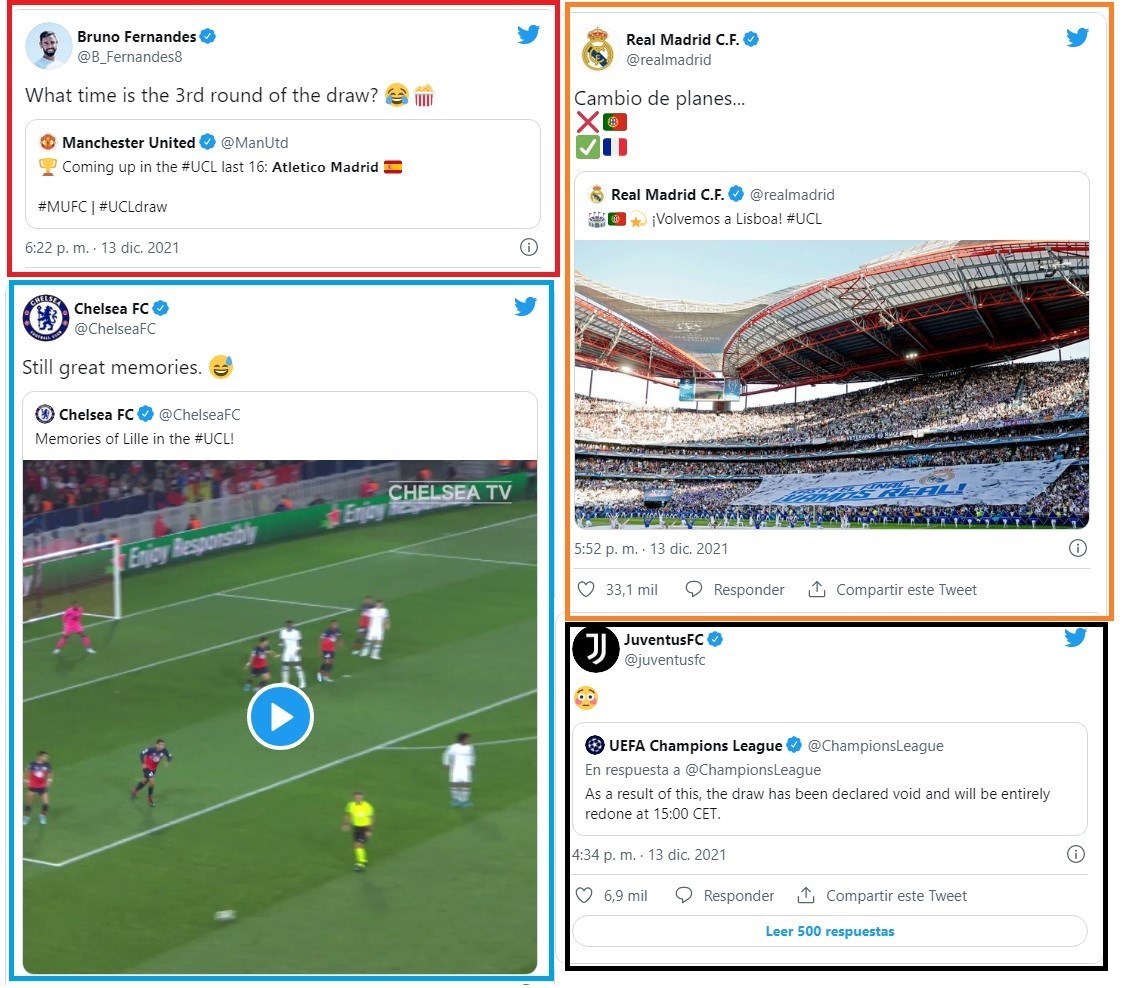
Task: Open Leer 500 respuestas link
Action: [x=829, y=931]
